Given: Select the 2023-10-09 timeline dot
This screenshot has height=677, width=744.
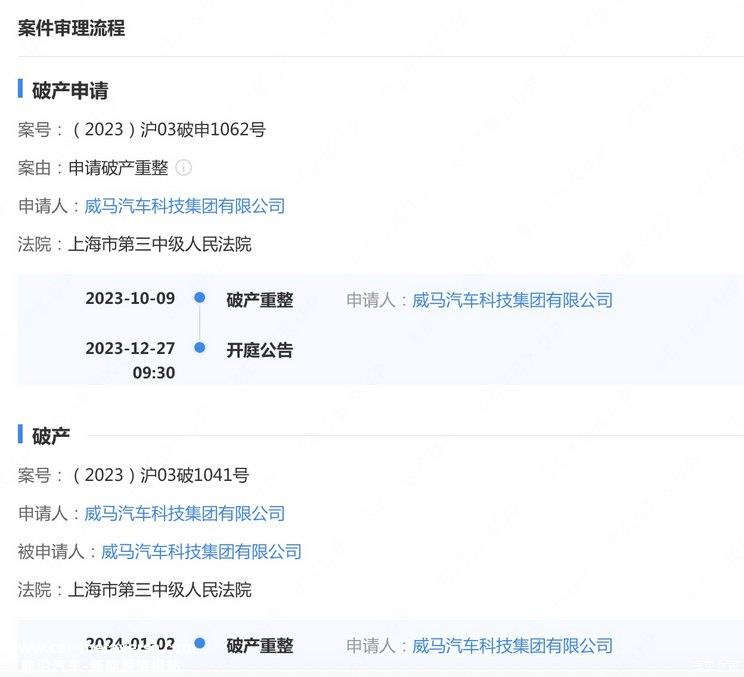Looking at the screenshot, I should coord(200,297).
